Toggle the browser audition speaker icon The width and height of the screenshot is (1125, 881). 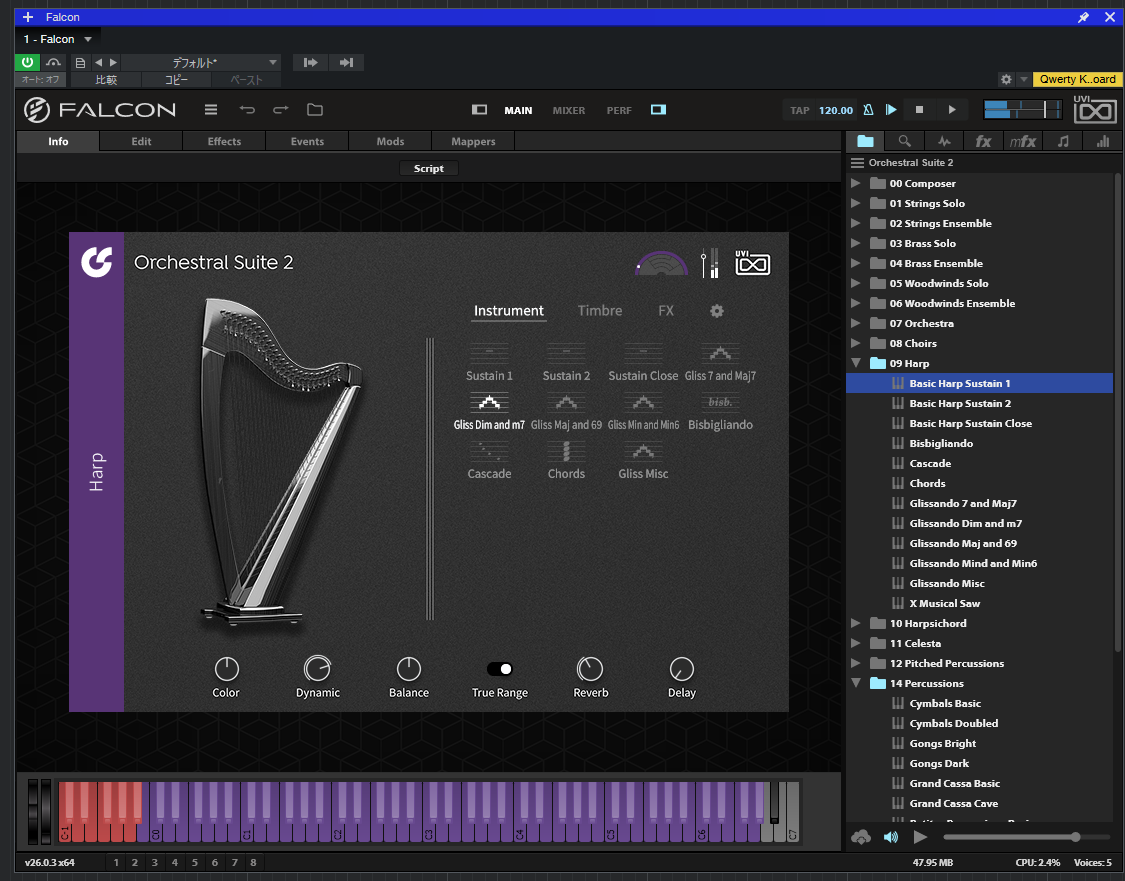pyautogui.click(x=890, y=837)
